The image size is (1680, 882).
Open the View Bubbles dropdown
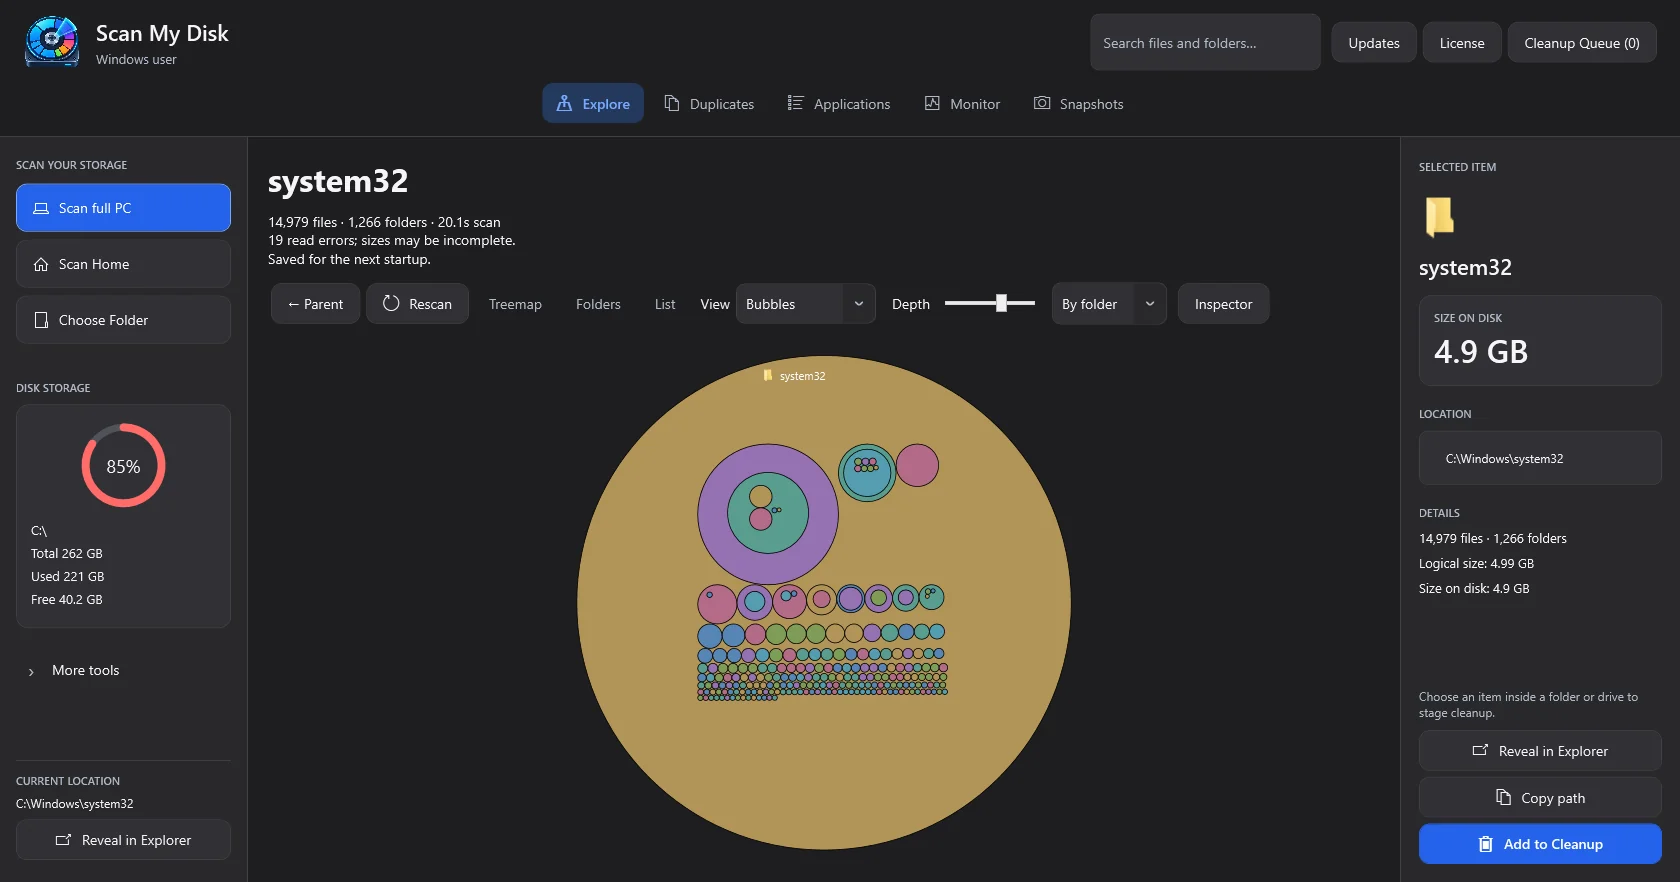pos(805,304)
